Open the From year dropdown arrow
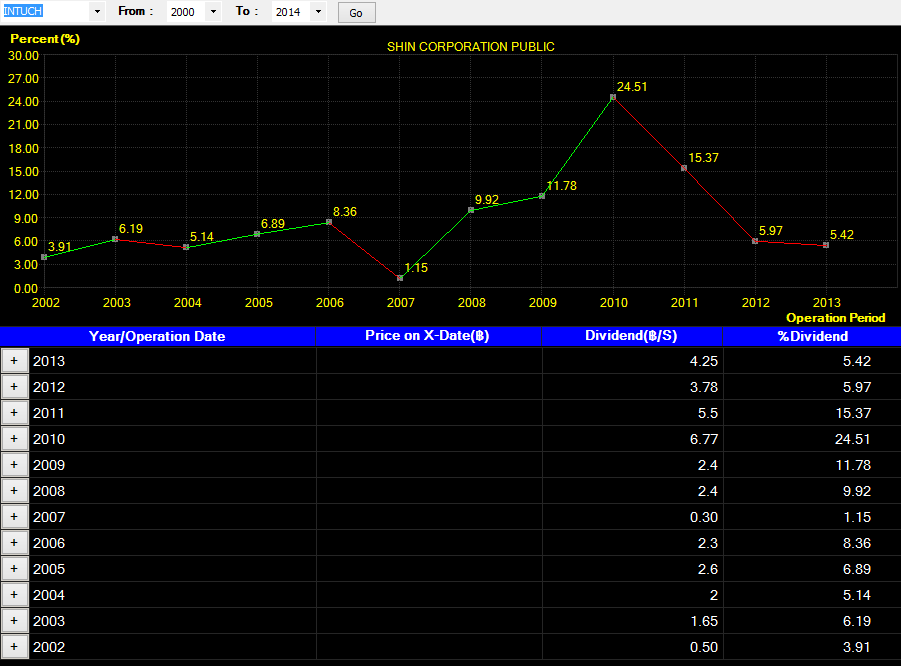The width and height of the screenshot is (901, 666). (213, 11)
